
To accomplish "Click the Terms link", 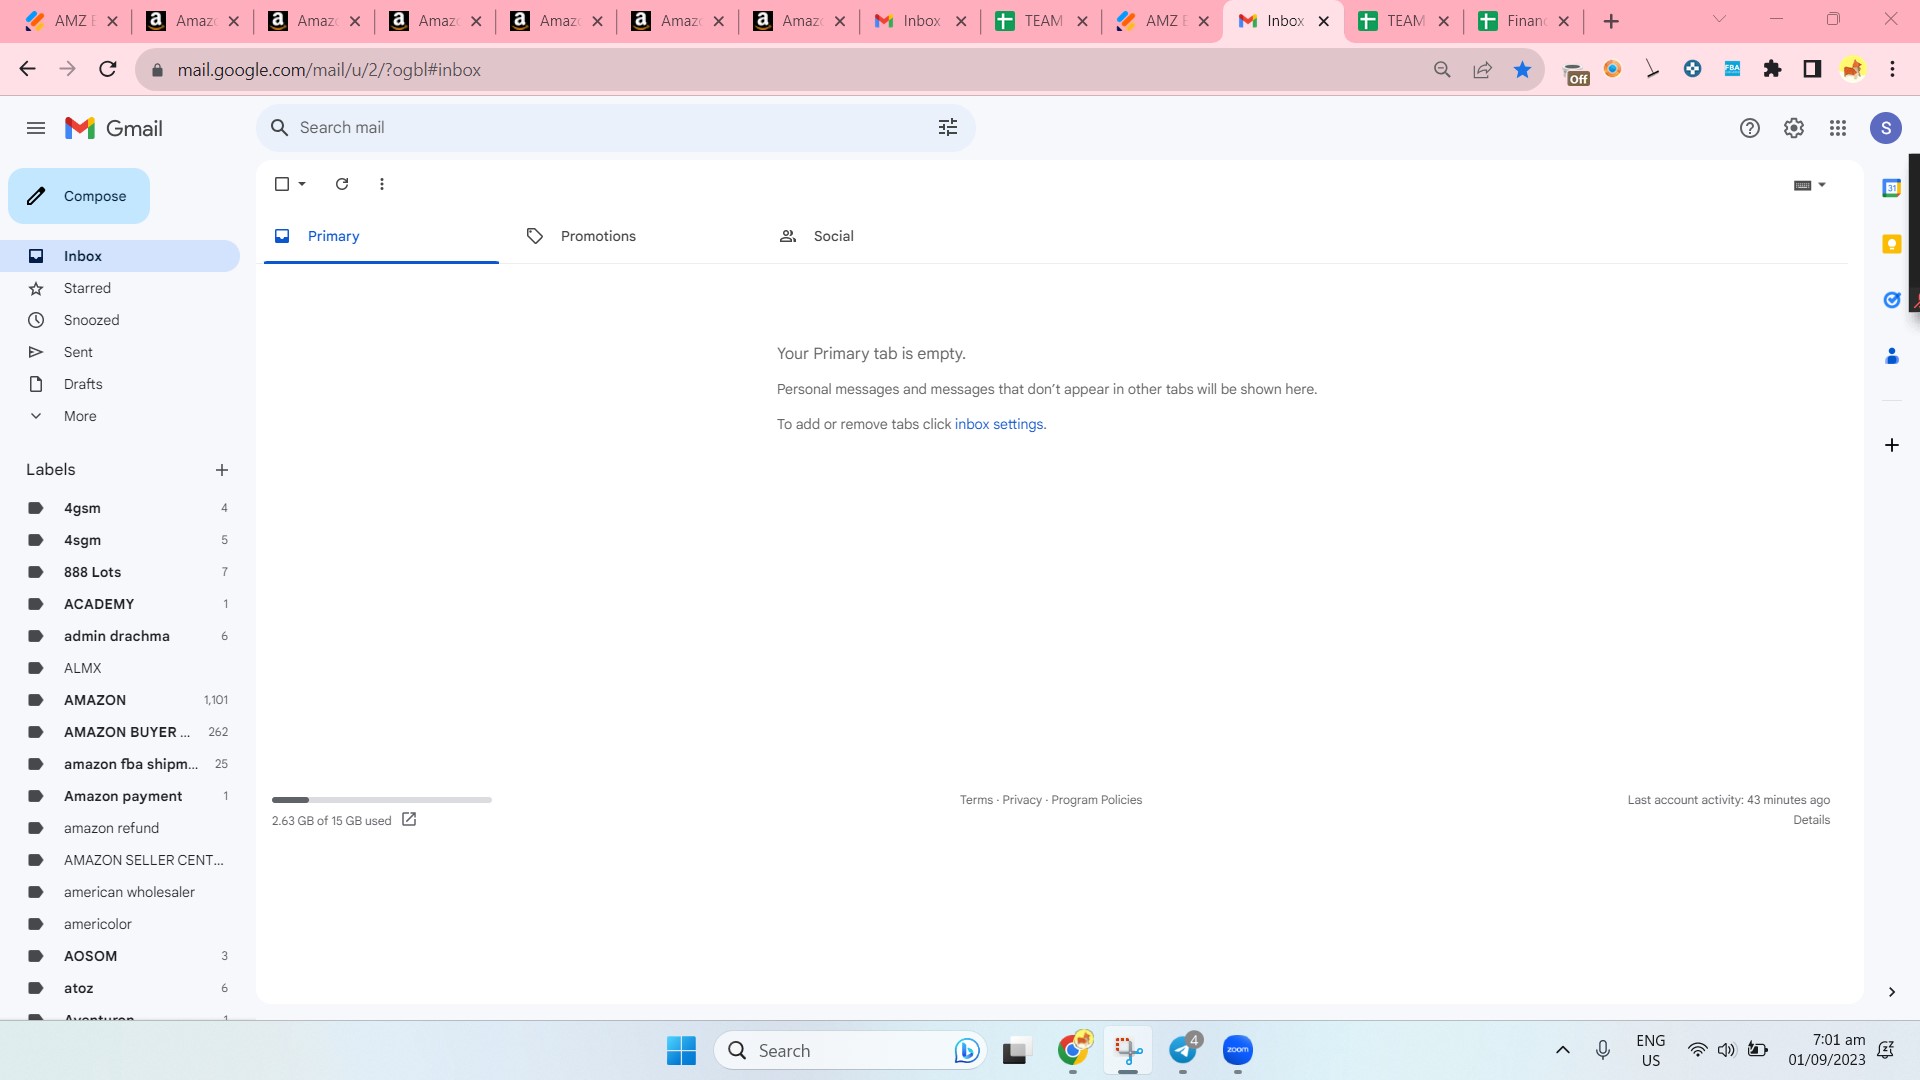I will pos(976,800).
